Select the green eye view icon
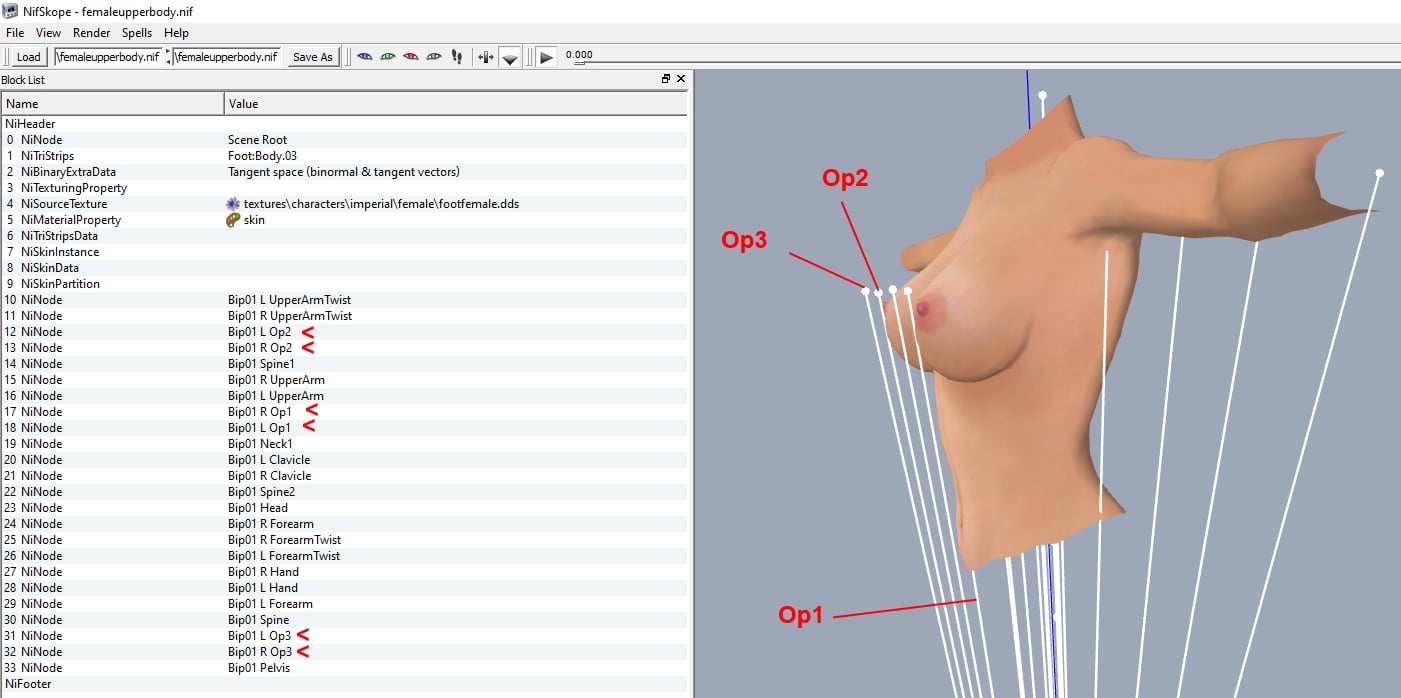The width and height of the screenshot is (1401, 698). click(388, 57)
